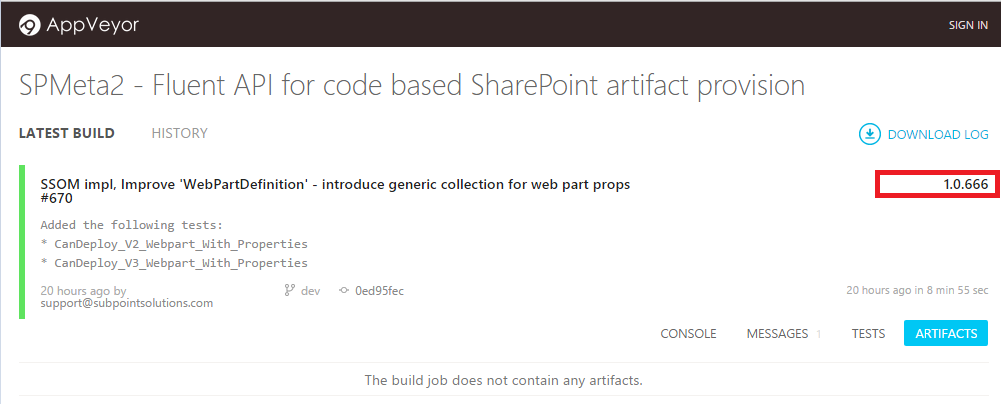Switch to the LATEST BUILD tab
Image resolution: width=1001 pixels, height=404 pixels.
[x=67, y=133]
